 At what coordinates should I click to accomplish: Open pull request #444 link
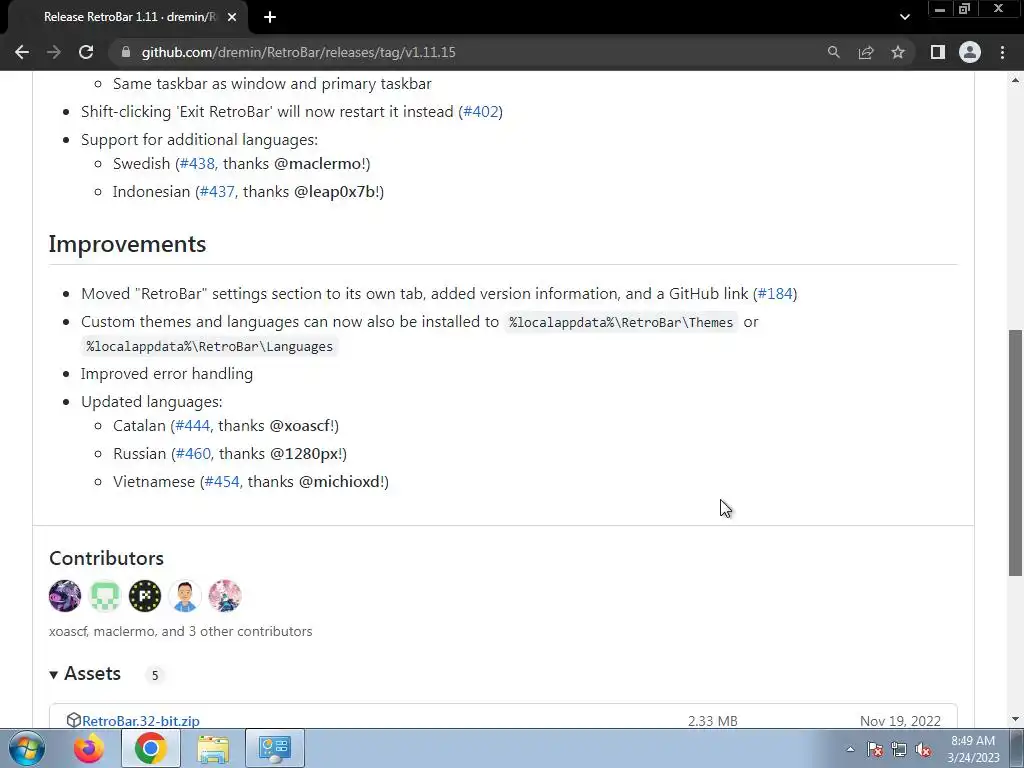193,426
